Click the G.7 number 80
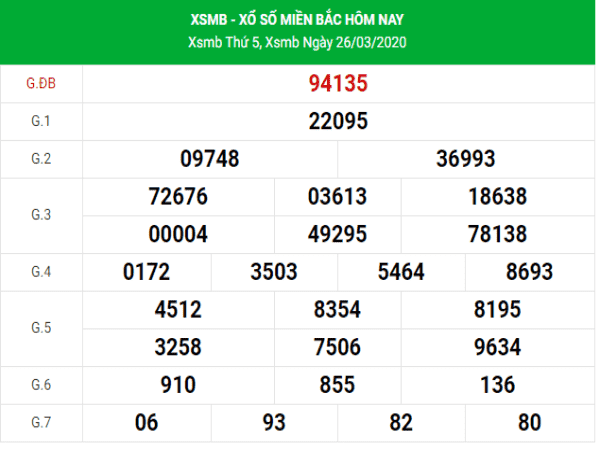 [x=530, y=422]
